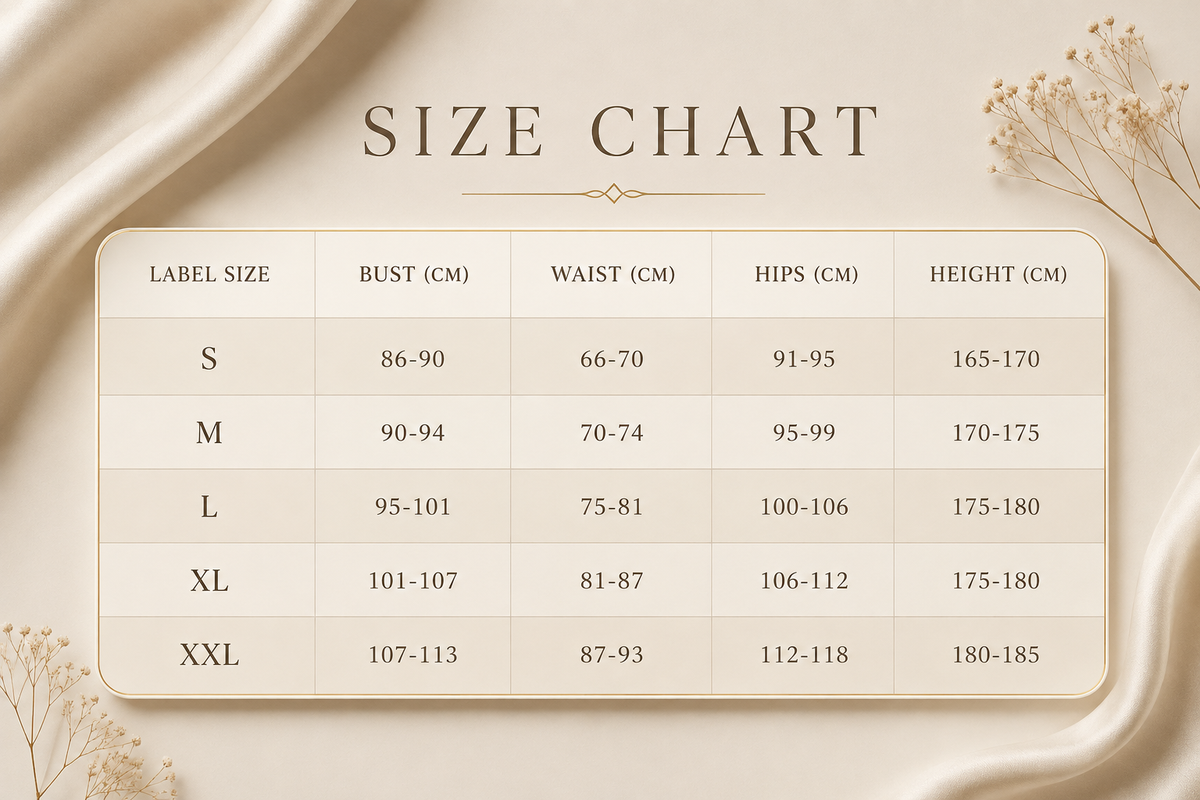Click the S size label

(x=209, y=359)
